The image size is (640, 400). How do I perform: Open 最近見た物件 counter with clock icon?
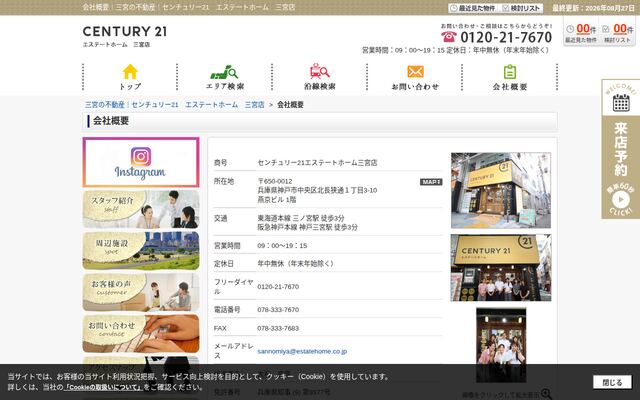pyautogui.click(x=581, y=33)
